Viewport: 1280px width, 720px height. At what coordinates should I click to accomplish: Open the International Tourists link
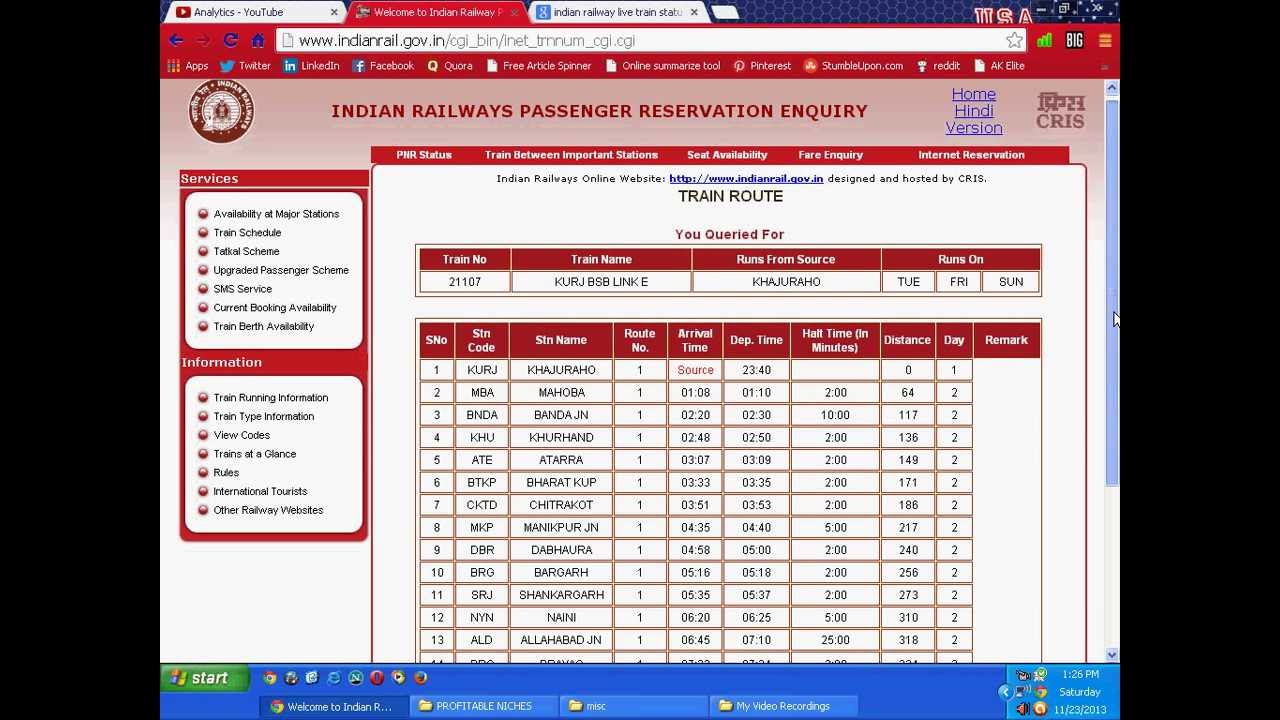pos(260,492)
